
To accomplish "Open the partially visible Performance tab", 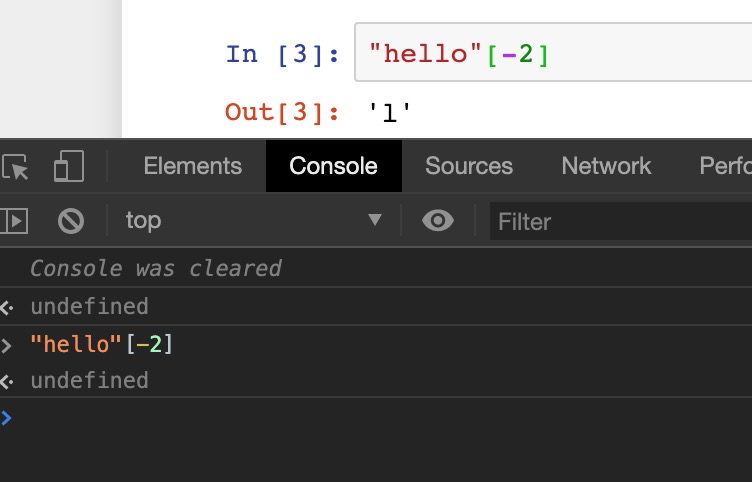I will [x=725, y=166].
